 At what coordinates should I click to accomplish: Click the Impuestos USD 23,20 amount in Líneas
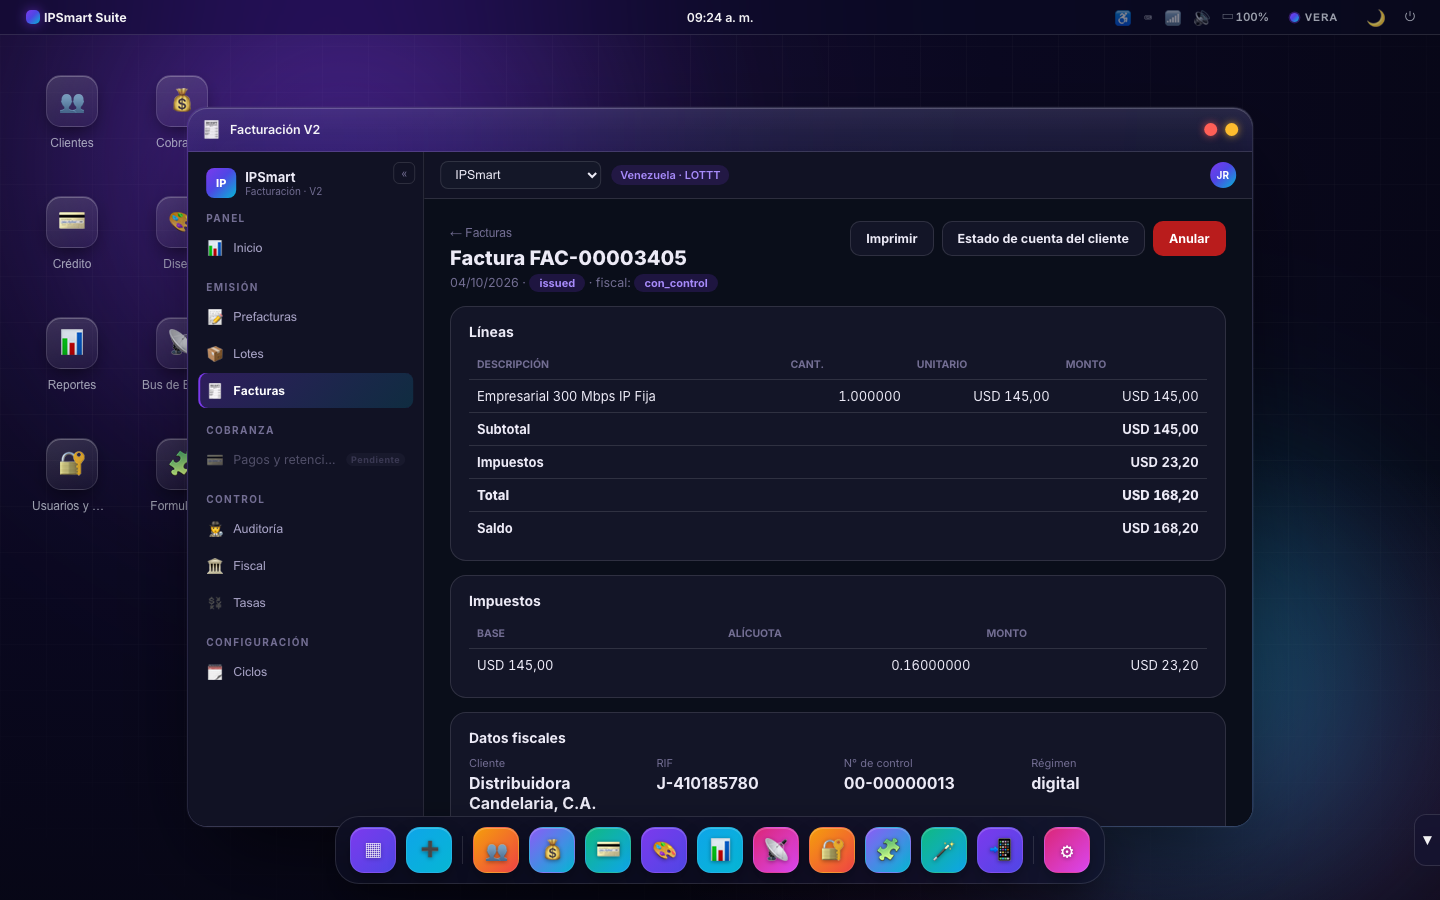[x=1164, y=462]
